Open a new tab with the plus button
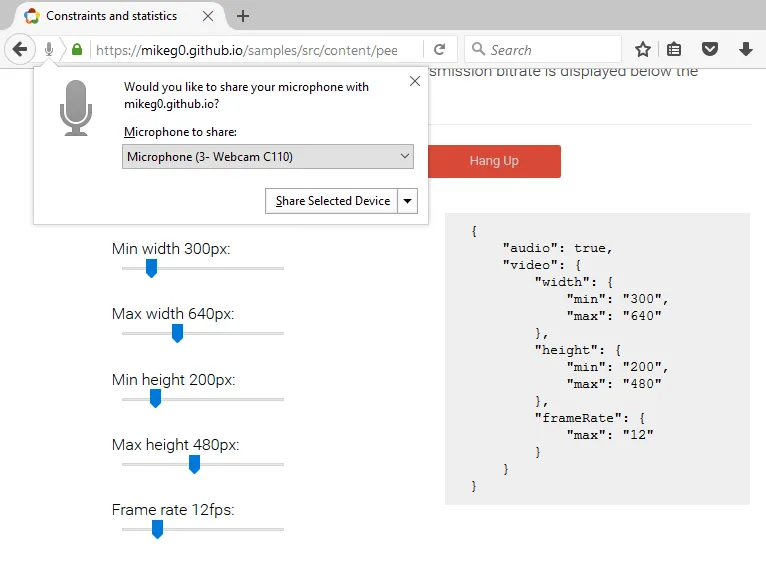The image size is (766, 570). (243, 16)
